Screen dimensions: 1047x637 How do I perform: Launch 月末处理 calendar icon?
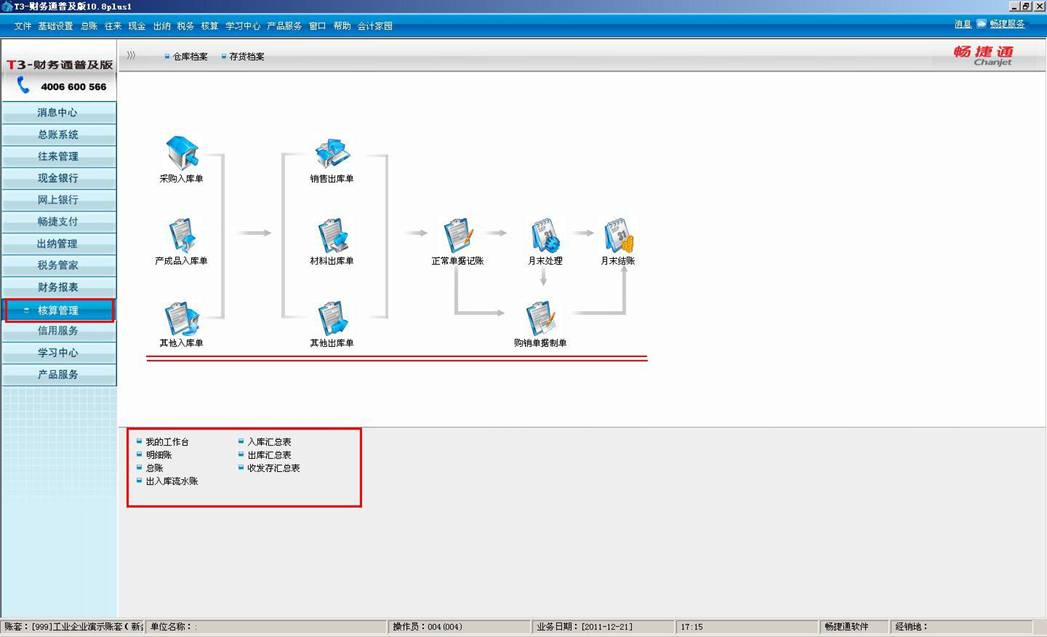click(x=545, y=235)
